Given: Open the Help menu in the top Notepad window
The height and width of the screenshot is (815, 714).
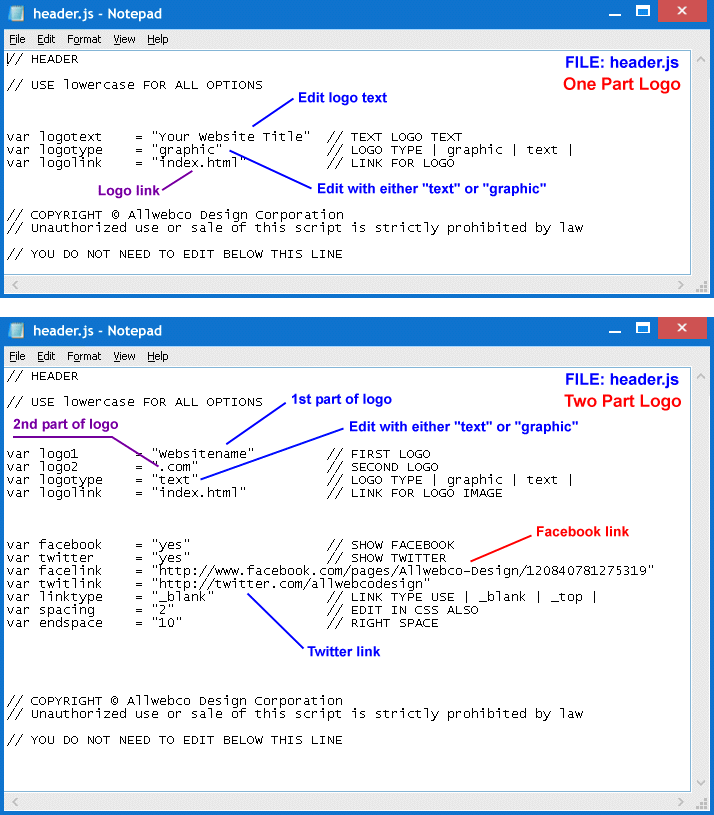Looking at the screenshot, I should pos(158,39).
